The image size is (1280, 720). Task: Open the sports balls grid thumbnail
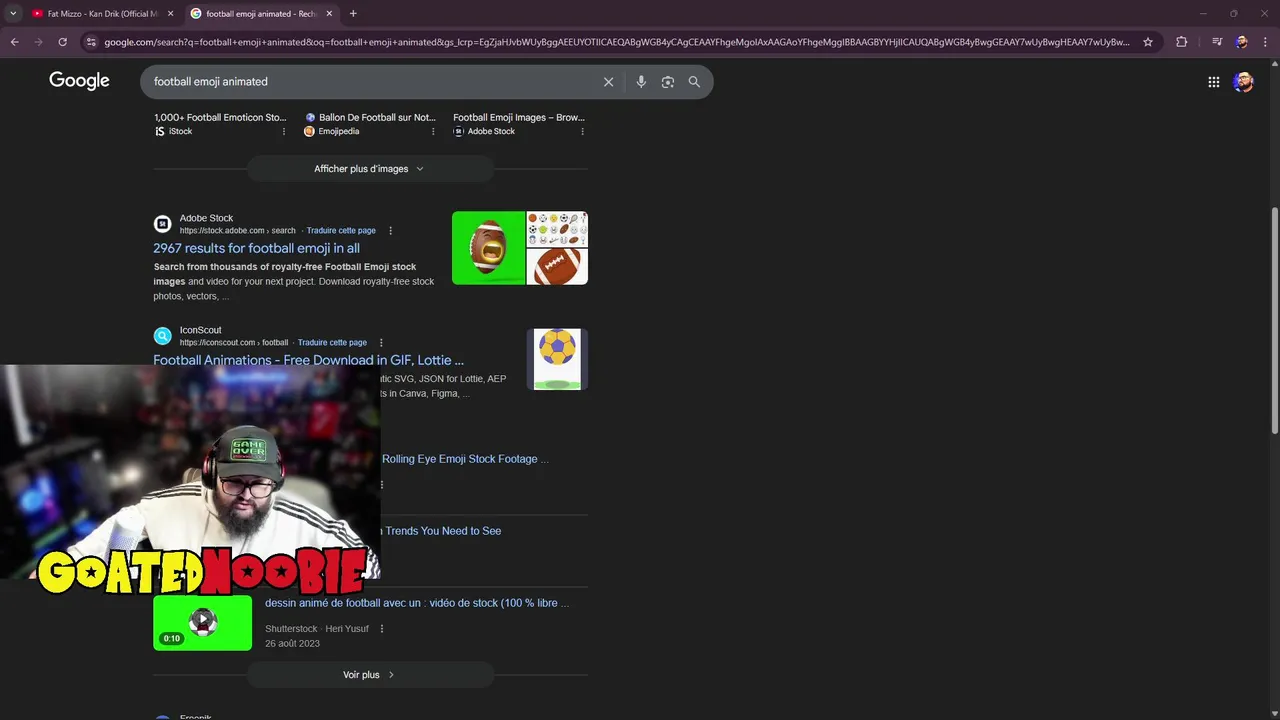557,229
